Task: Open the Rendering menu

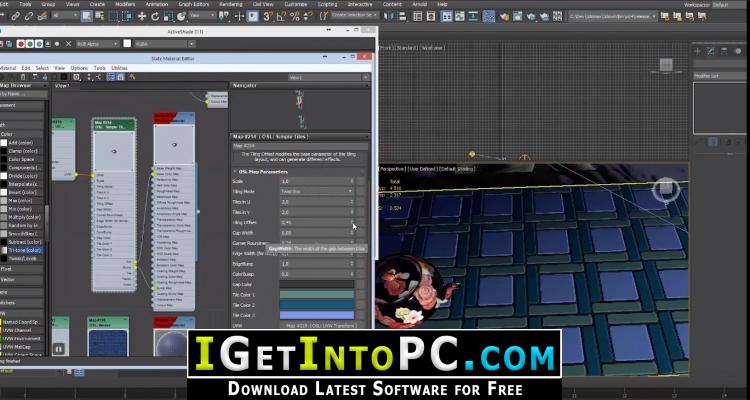Action: 231,4
